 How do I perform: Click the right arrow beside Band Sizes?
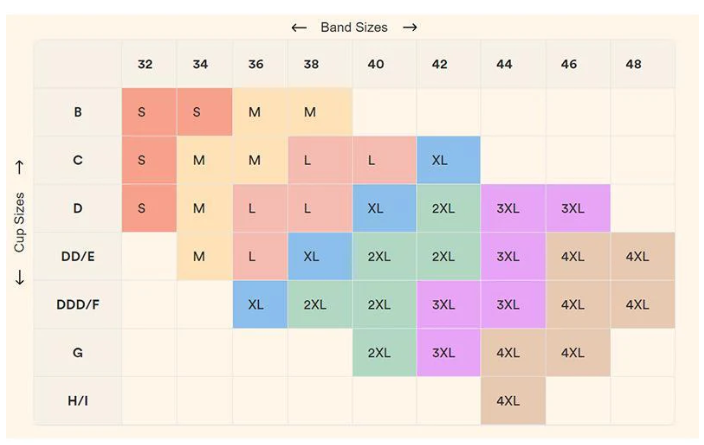[409, 27]
